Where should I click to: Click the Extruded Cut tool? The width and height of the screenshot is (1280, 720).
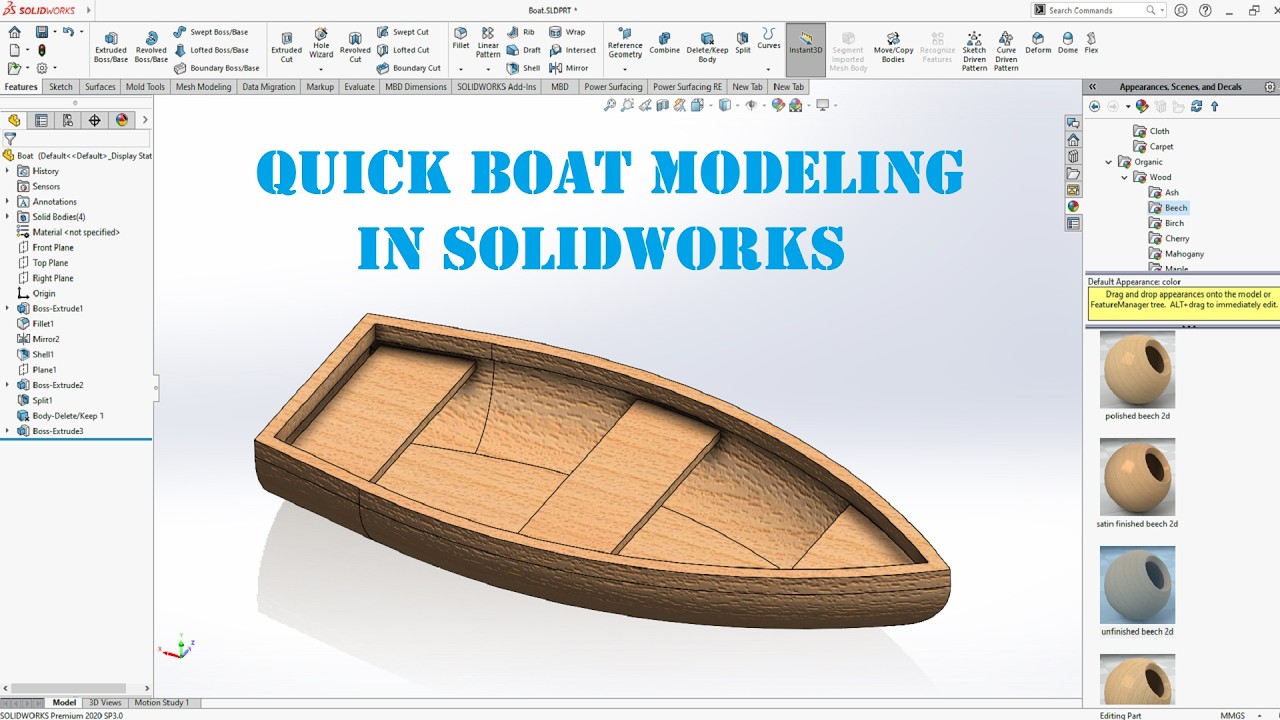[286, 47]
